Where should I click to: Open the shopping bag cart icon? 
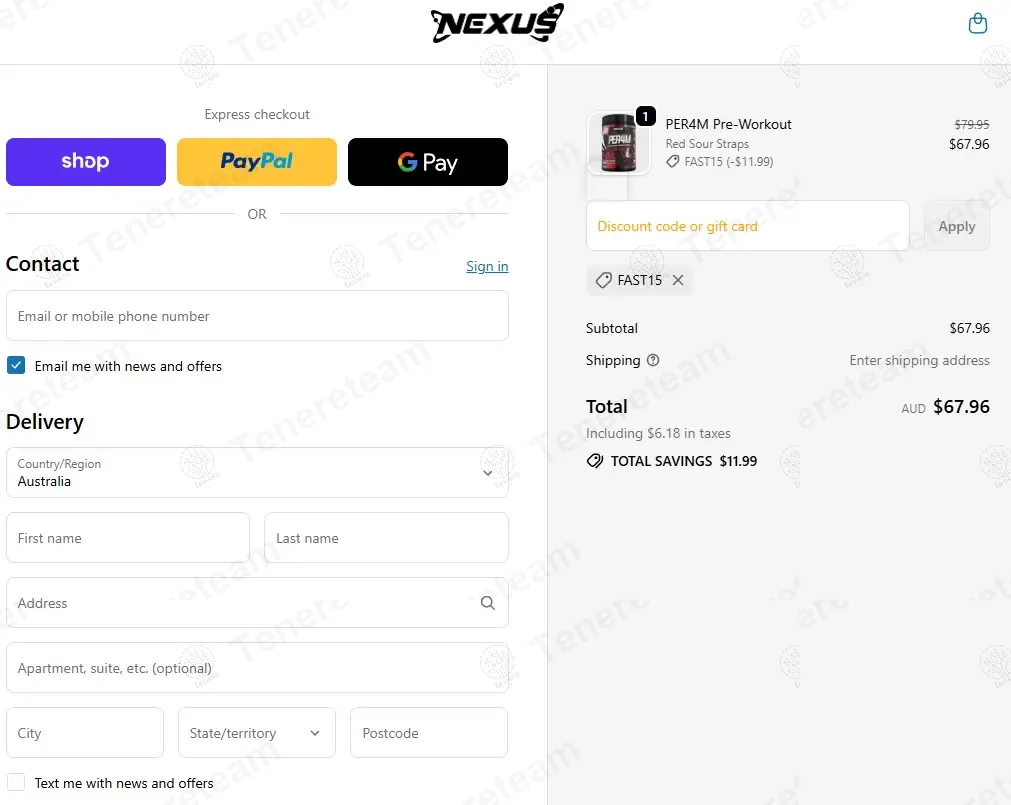[977, 23]
